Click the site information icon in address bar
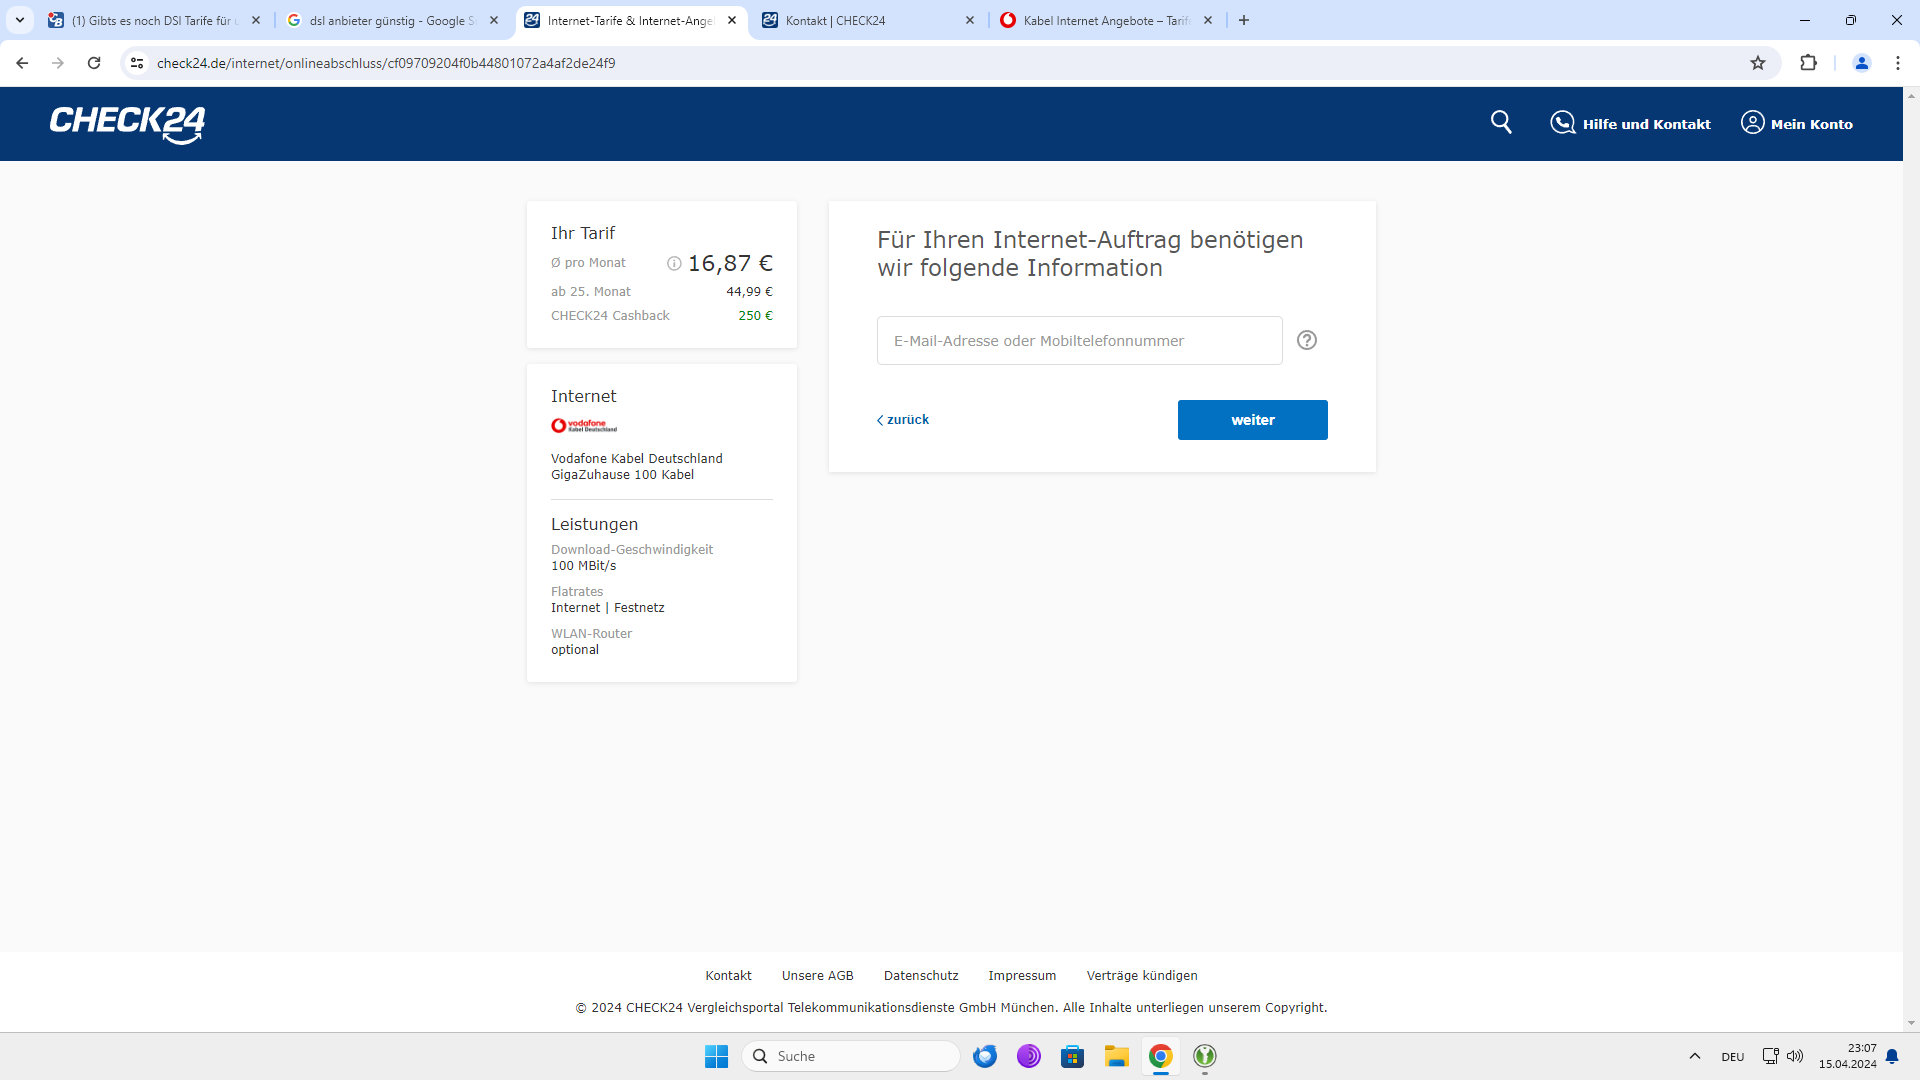 click(137, 63)
